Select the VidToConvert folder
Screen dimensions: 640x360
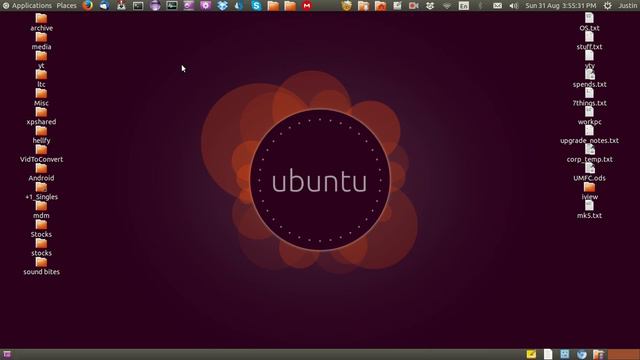41,154
